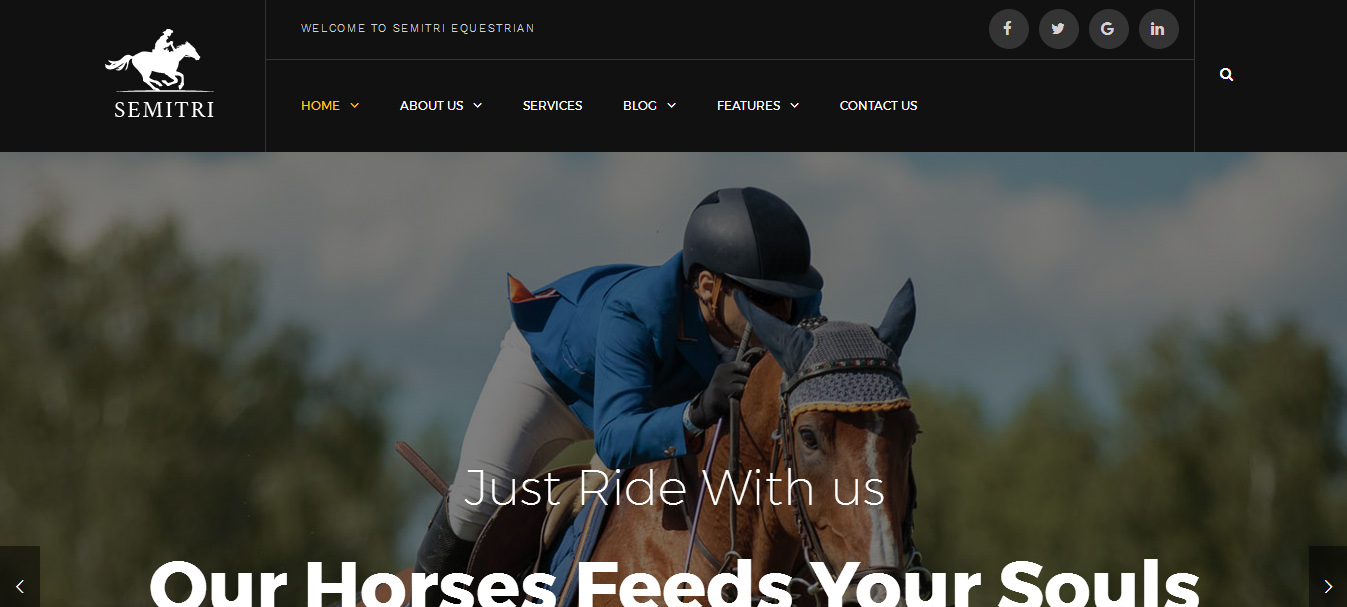Open the Facebook social icon
The width and height of the screenshot is (1347, 607).
pyautogui.click(x=1008, y=29)
